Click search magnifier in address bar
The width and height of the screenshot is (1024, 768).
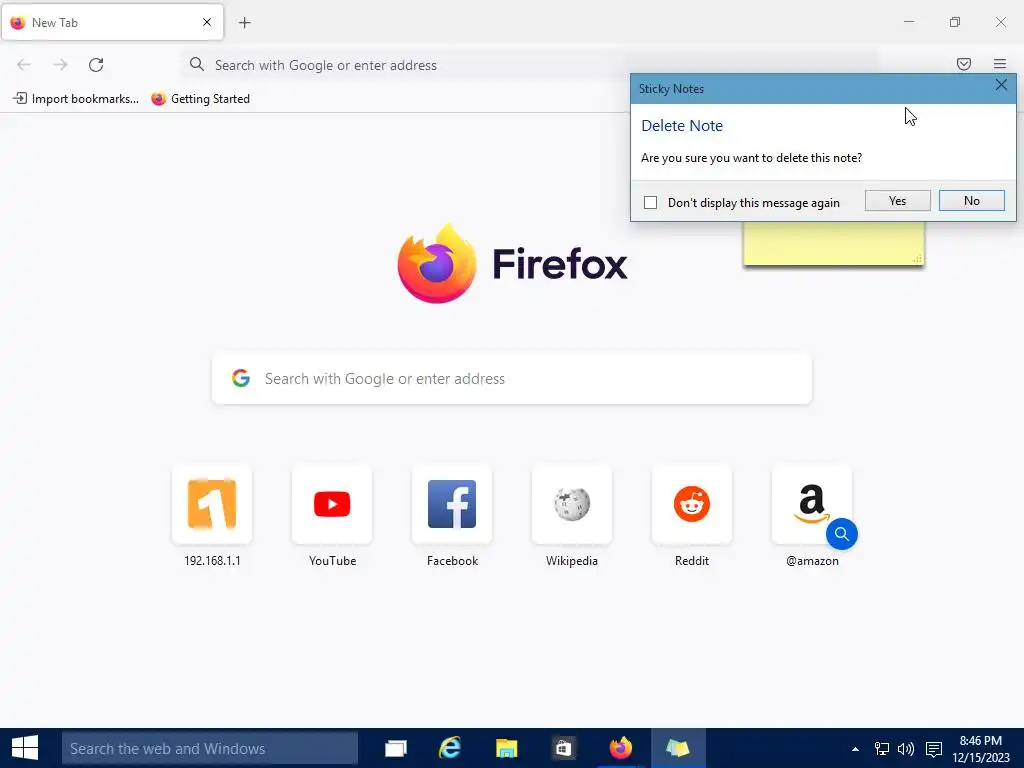click(197, 64)
